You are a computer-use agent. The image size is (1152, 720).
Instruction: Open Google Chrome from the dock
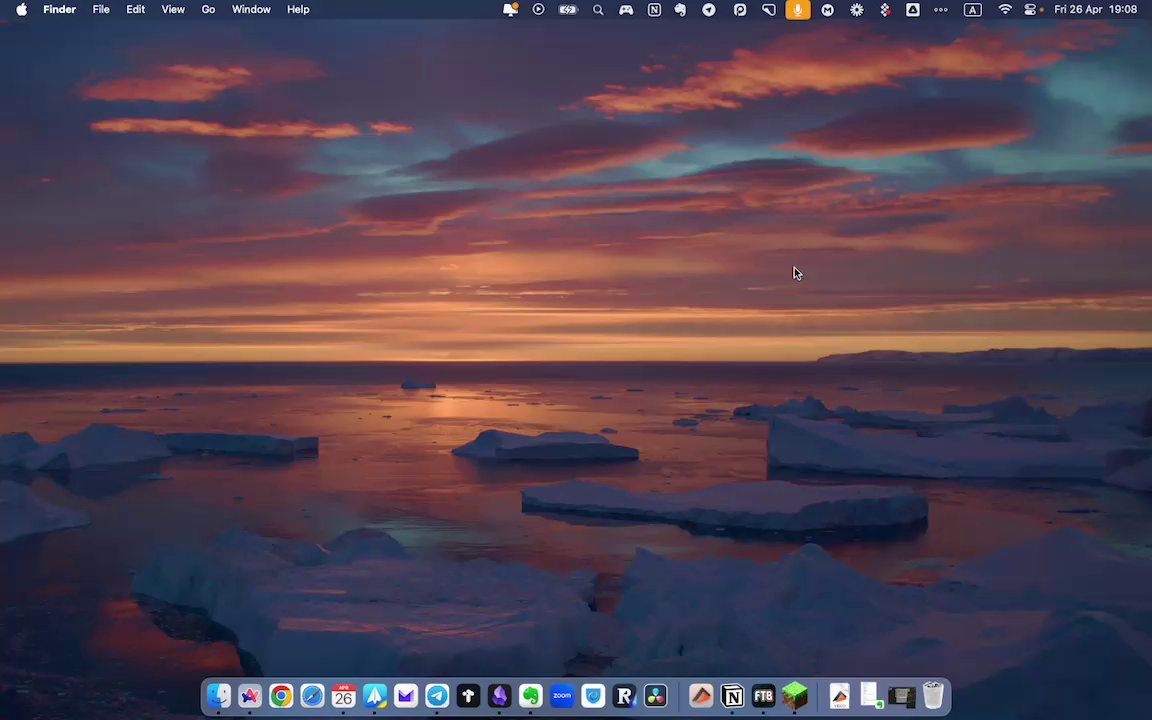point(281,696)
